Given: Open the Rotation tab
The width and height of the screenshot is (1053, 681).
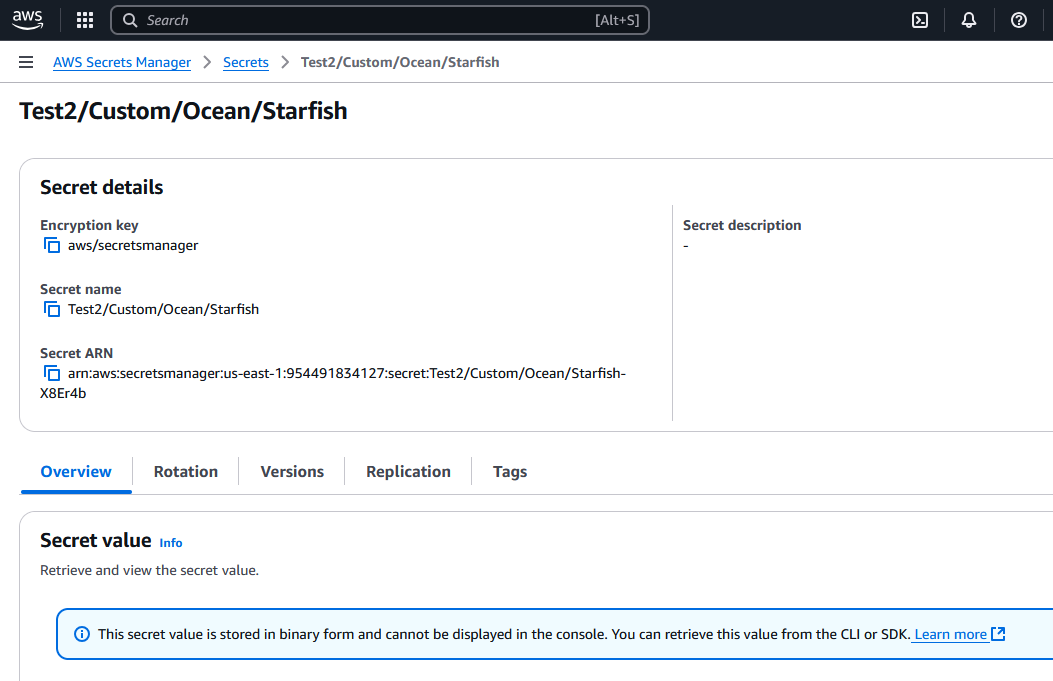Looking at the screenshot, I should coord(186,472).
